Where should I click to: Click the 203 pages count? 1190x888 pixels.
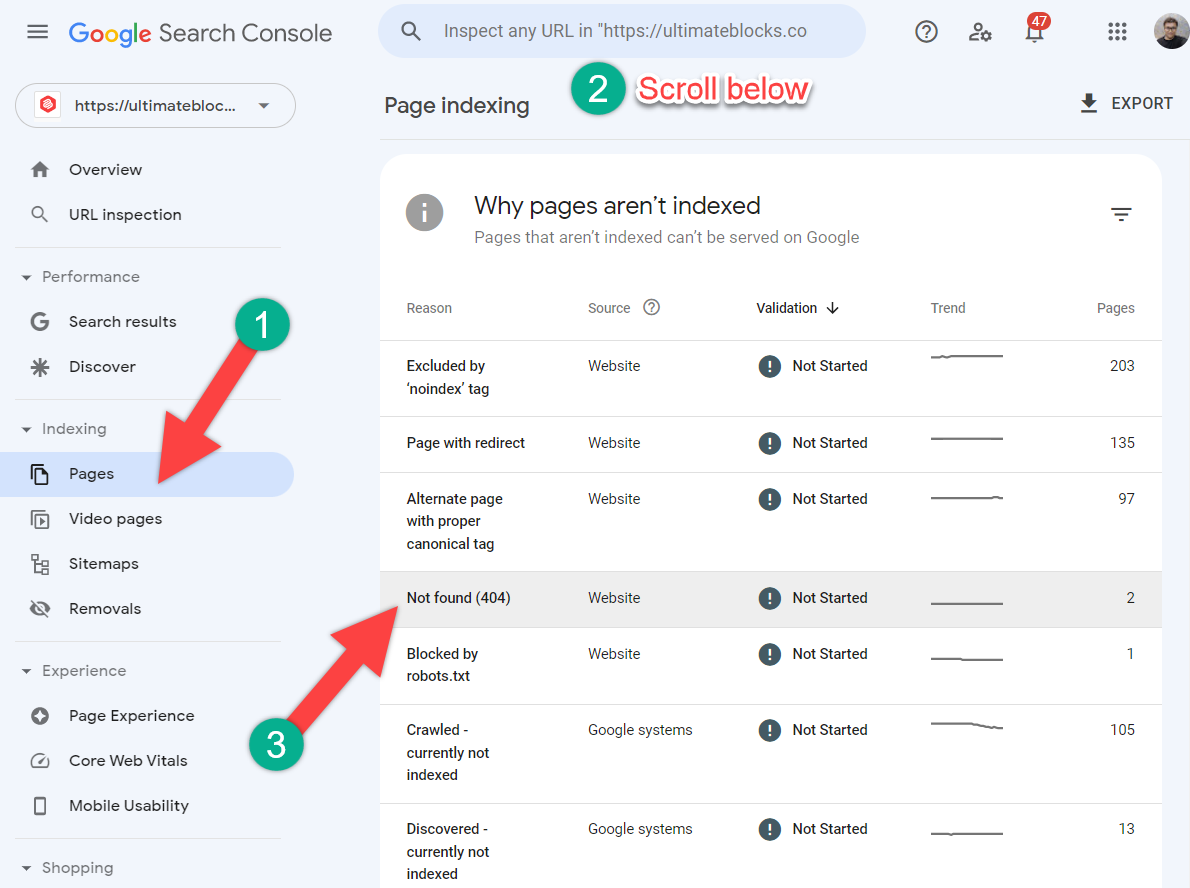pos(1122,366)
